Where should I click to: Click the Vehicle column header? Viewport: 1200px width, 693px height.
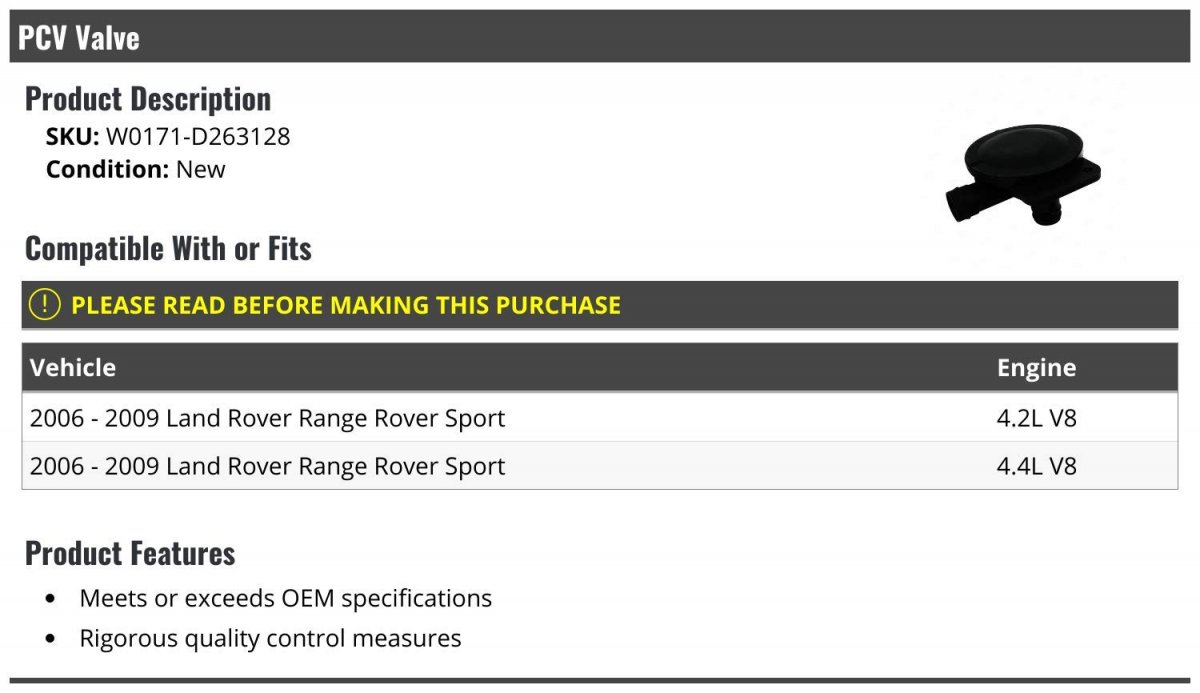pos(73,367)
